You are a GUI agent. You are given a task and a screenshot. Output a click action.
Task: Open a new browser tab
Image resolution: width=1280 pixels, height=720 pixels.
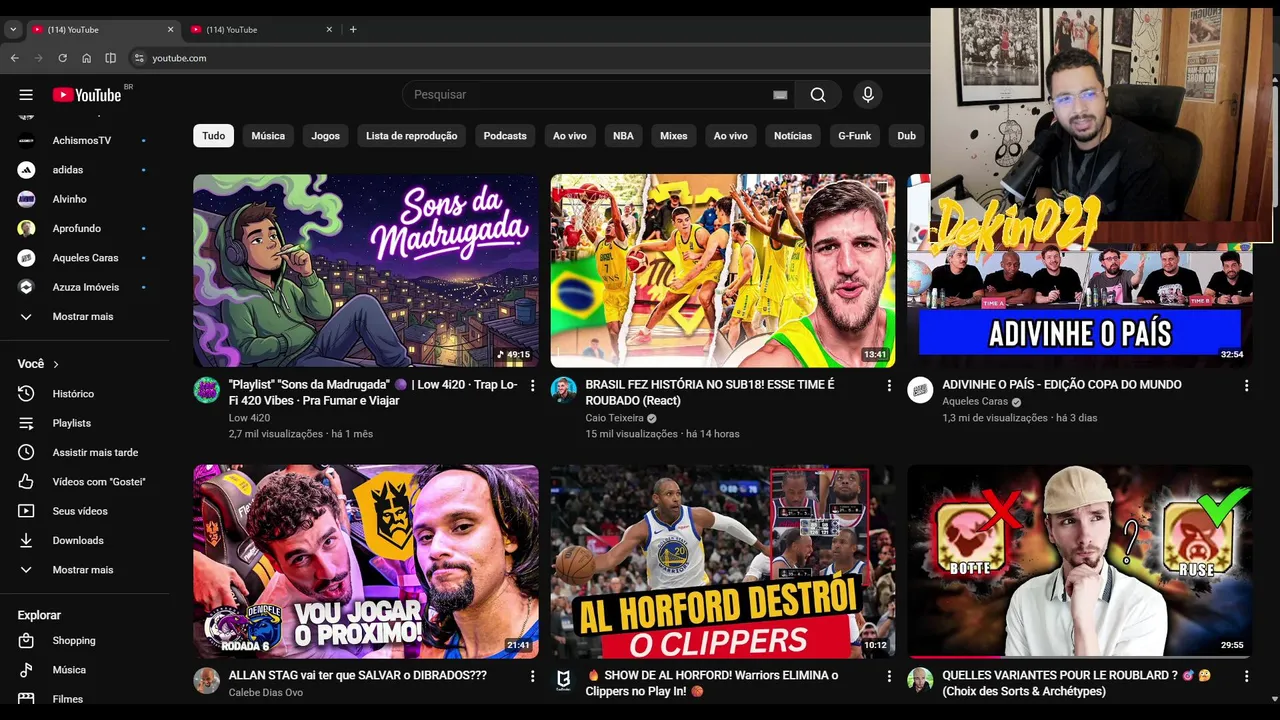point(353,30)
